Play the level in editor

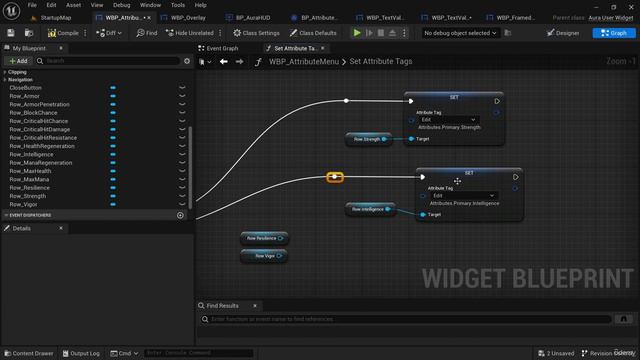click(x=357, y=33)
